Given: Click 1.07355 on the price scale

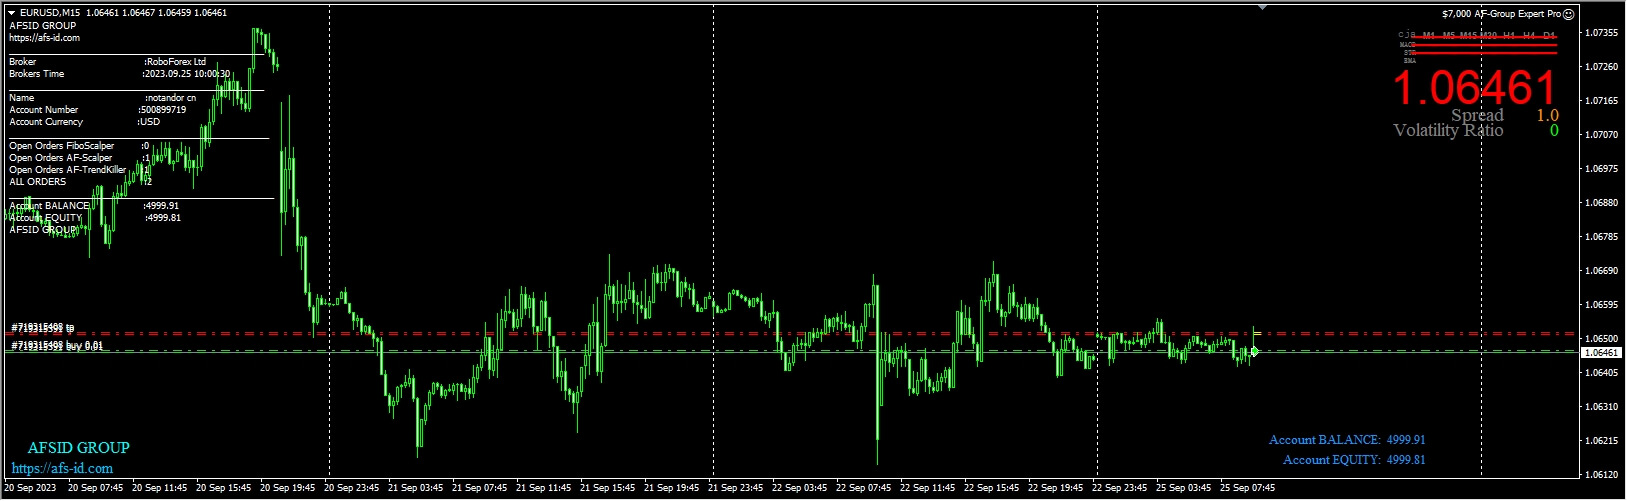Looking at the screenshot, I should (x=1603, y=33).
